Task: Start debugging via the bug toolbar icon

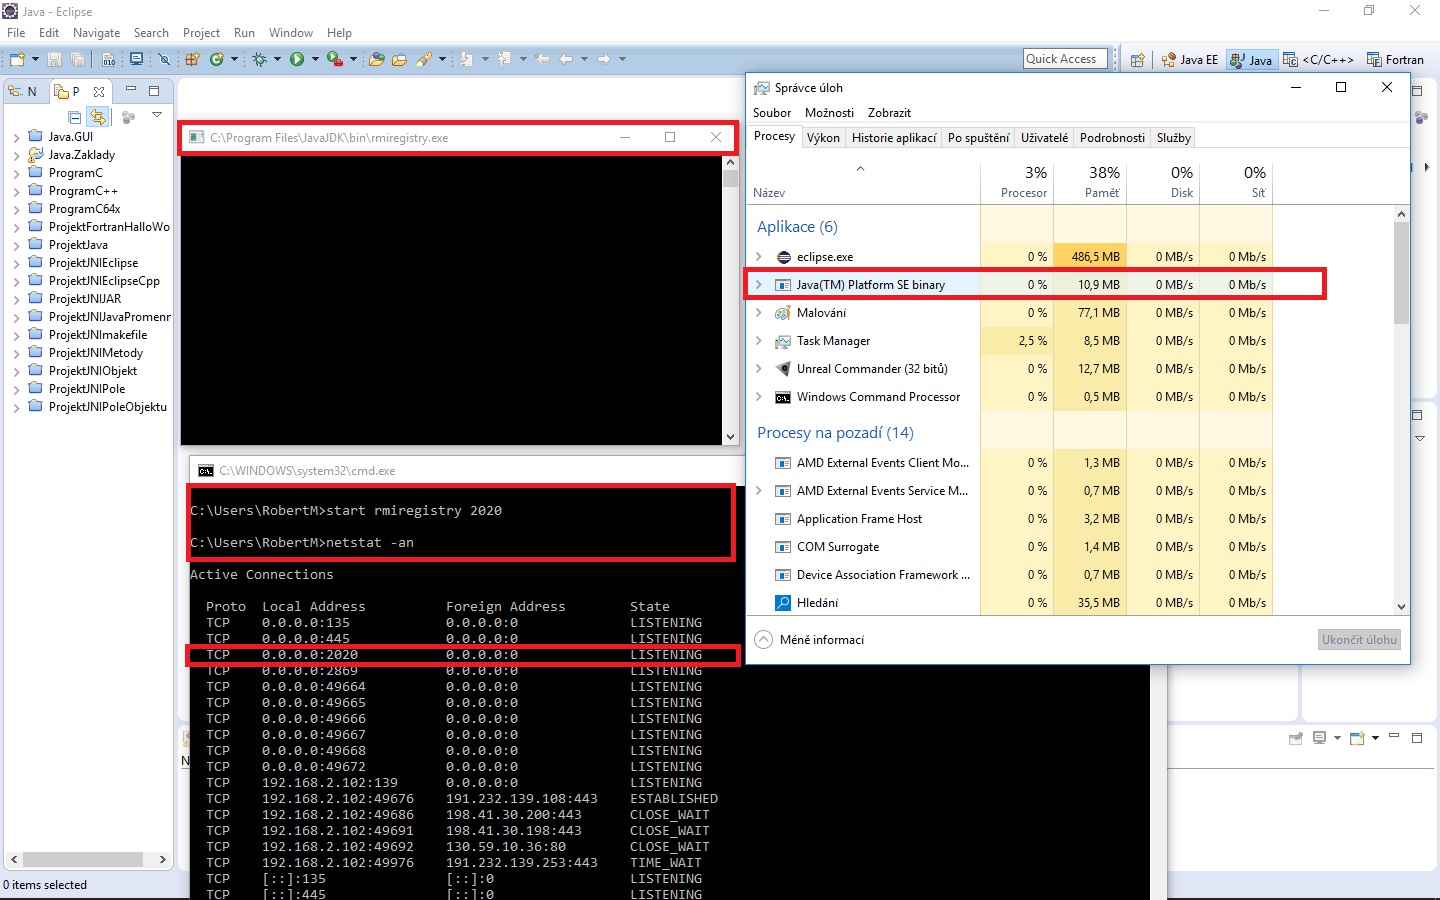Action: click(x=260, y=58)
